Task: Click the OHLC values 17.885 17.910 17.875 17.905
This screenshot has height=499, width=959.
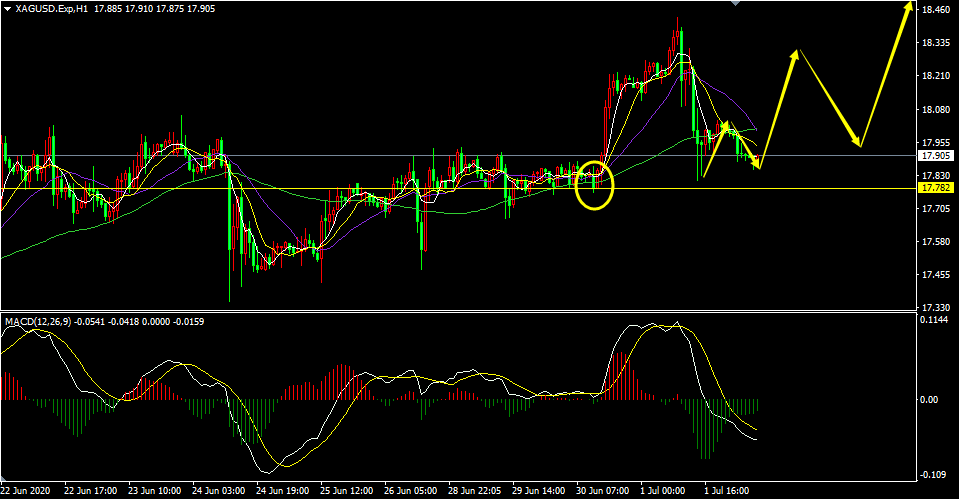Action: (x=155, y=9)
